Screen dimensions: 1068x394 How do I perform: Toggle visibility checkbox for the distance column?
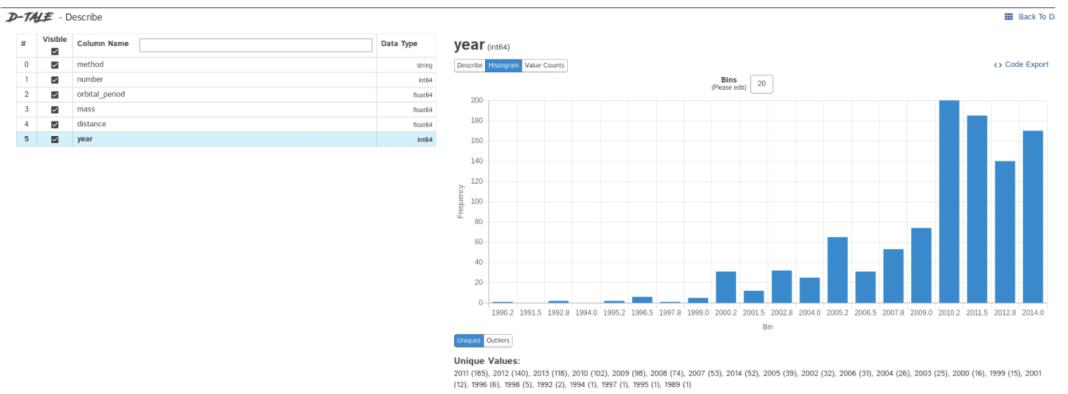click(55, 124)
